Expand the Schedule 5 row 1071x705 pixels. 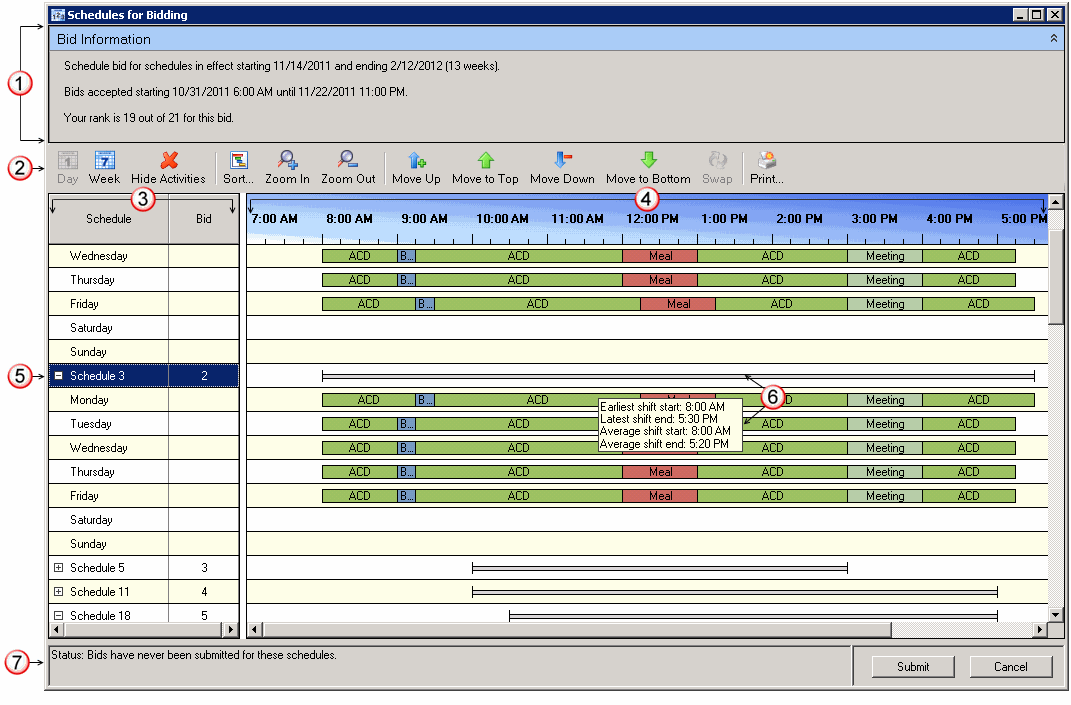[x=59, y=568]
